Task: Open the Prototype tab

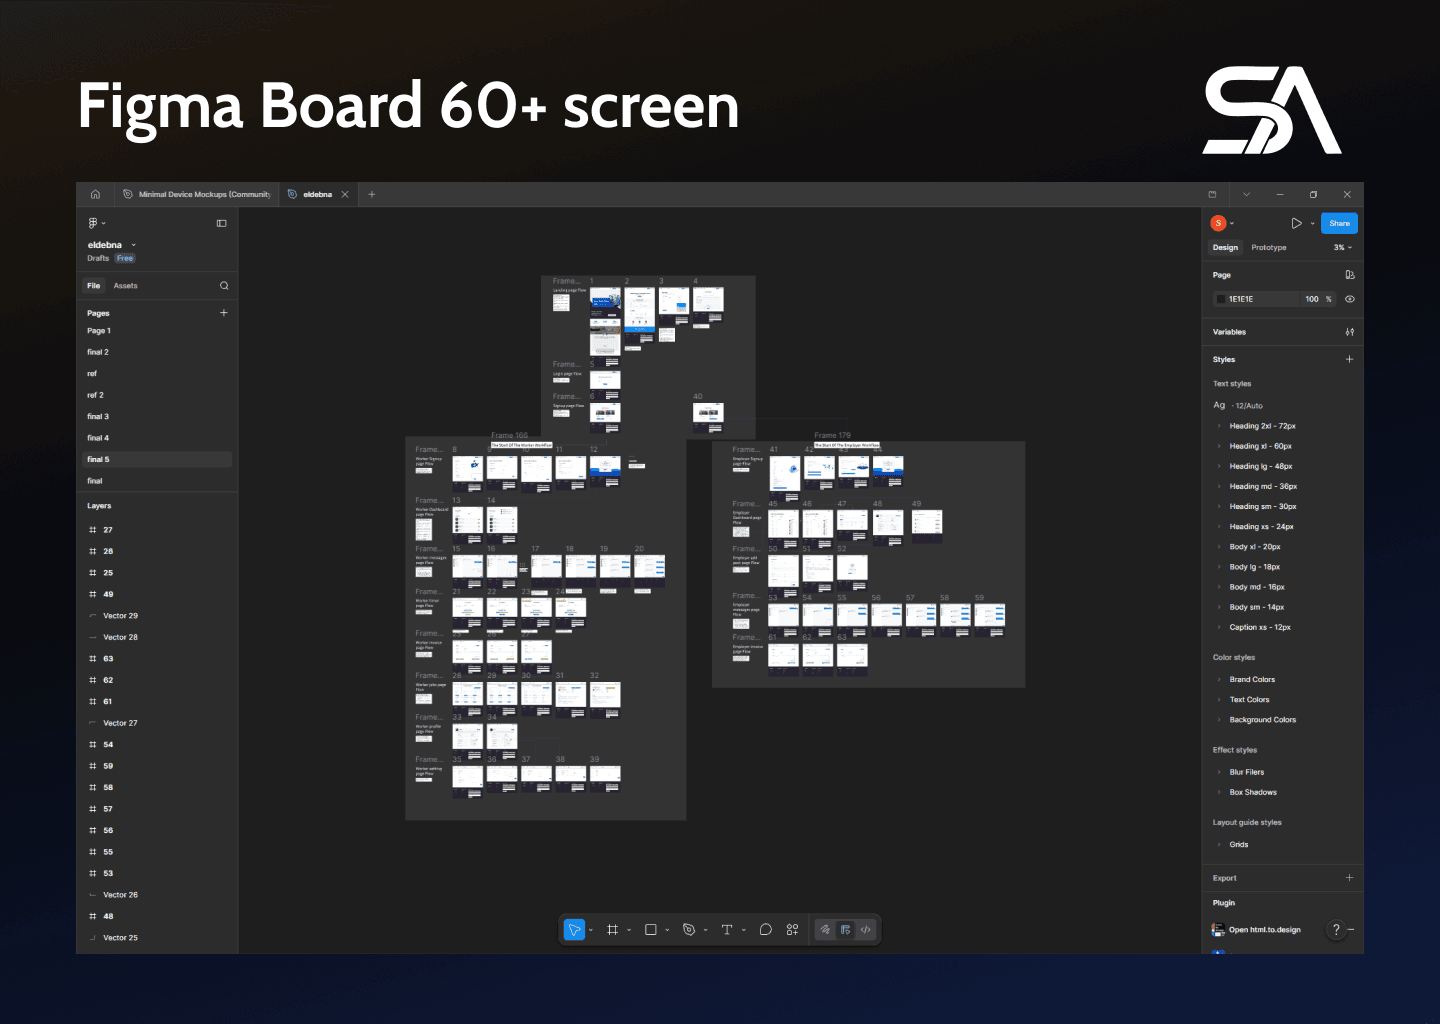Action: 1269,248
